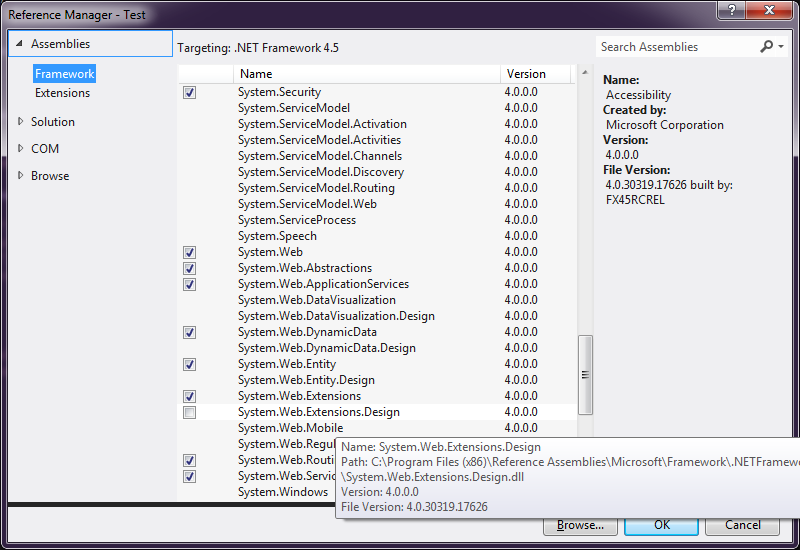This screenshot has height=550, width=800.
Task: Select System.ServiceProcess row
Action: pos(377,220)
